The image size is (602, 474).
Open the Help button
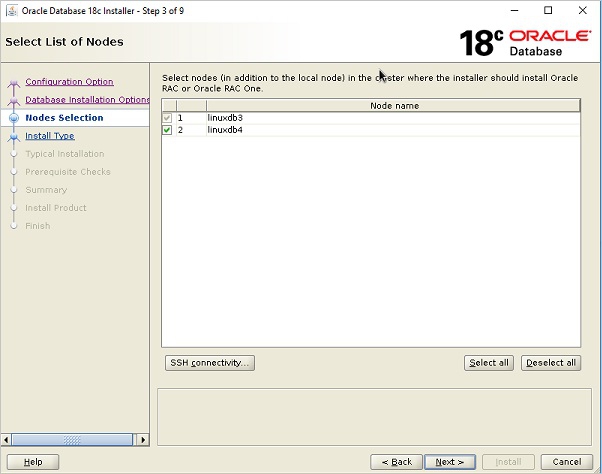point(33,462)
